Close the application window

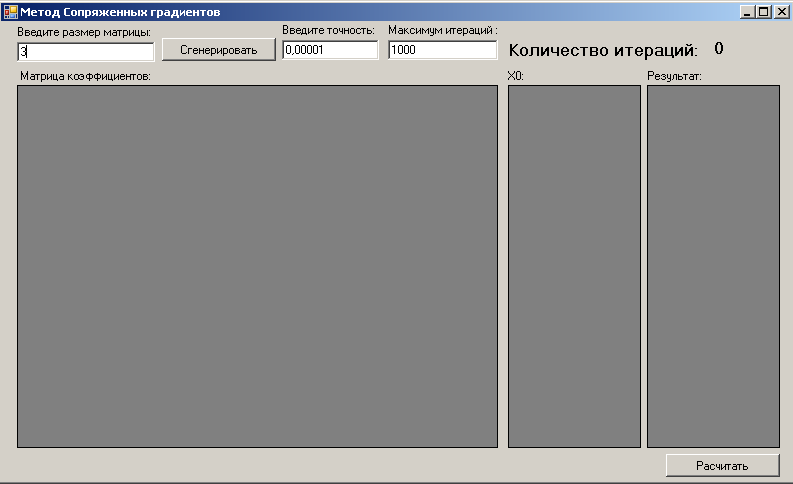[x=781, y=12]
